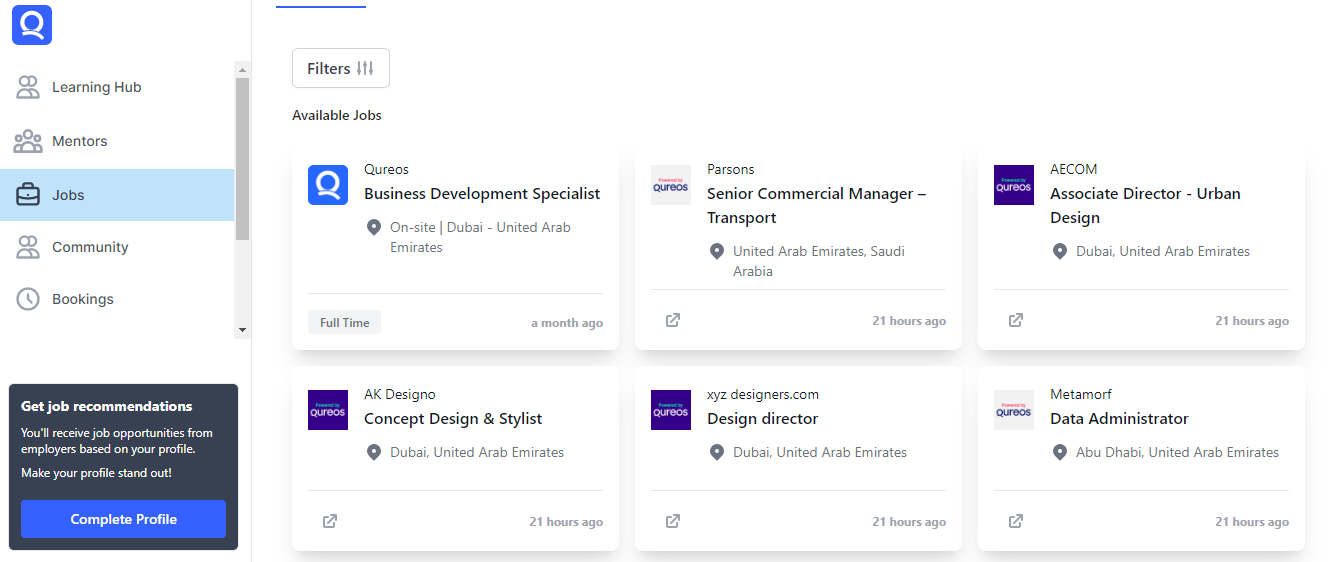This screenshot has width=1330, height=562.
Task: Click the Bookings clock icon in sidebar
Action: point(28,299)
